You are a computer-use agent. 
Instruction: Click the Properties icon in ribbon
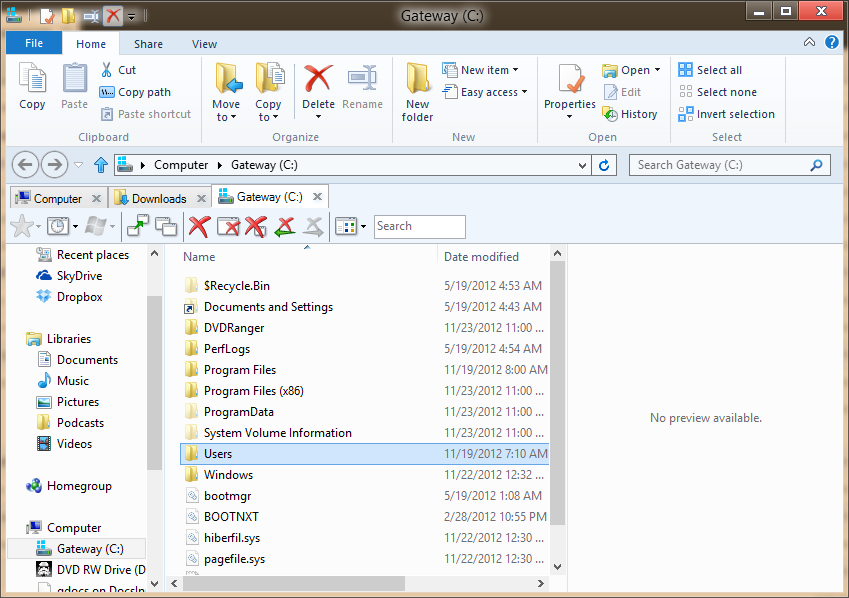tap(570, 78)
